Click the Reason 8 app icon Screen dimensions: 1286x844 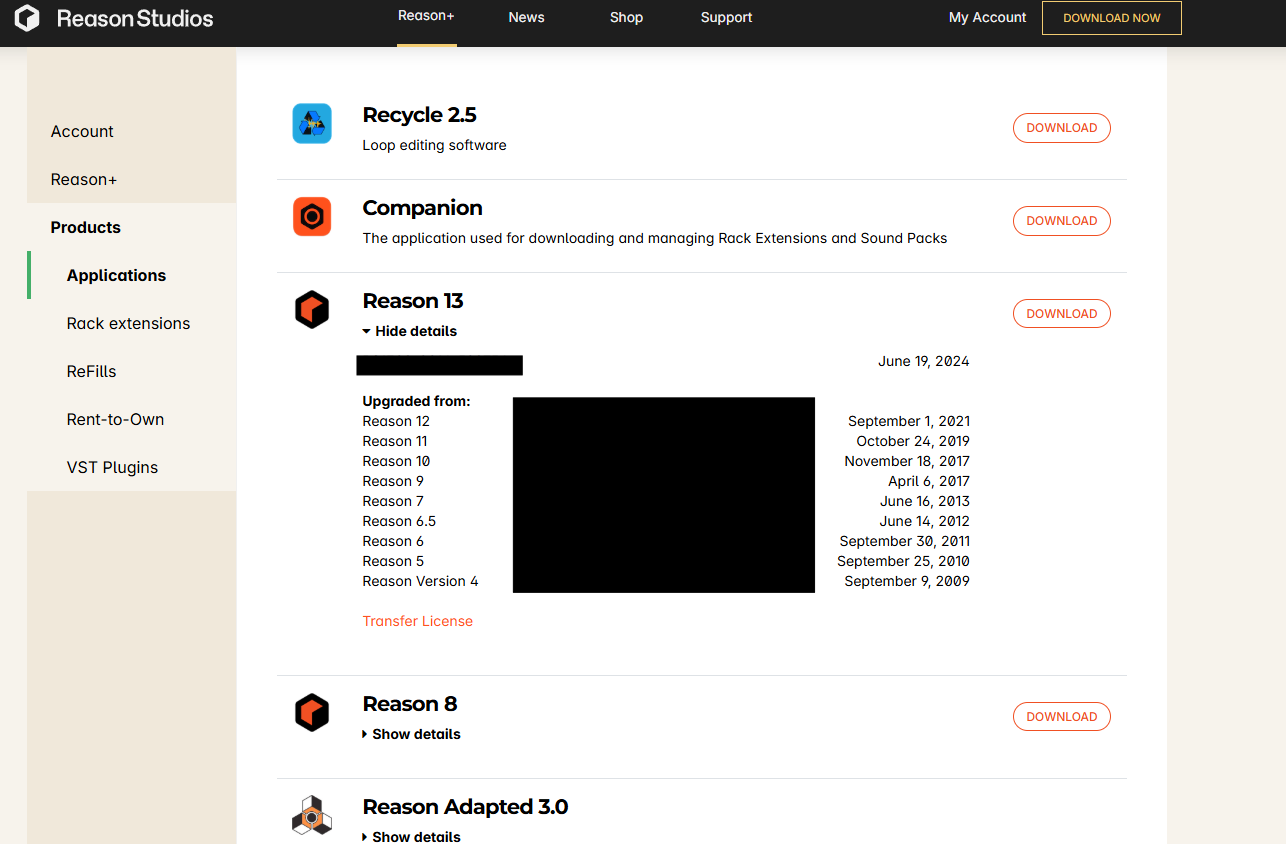pyautogui.click(x=312, y=713)
